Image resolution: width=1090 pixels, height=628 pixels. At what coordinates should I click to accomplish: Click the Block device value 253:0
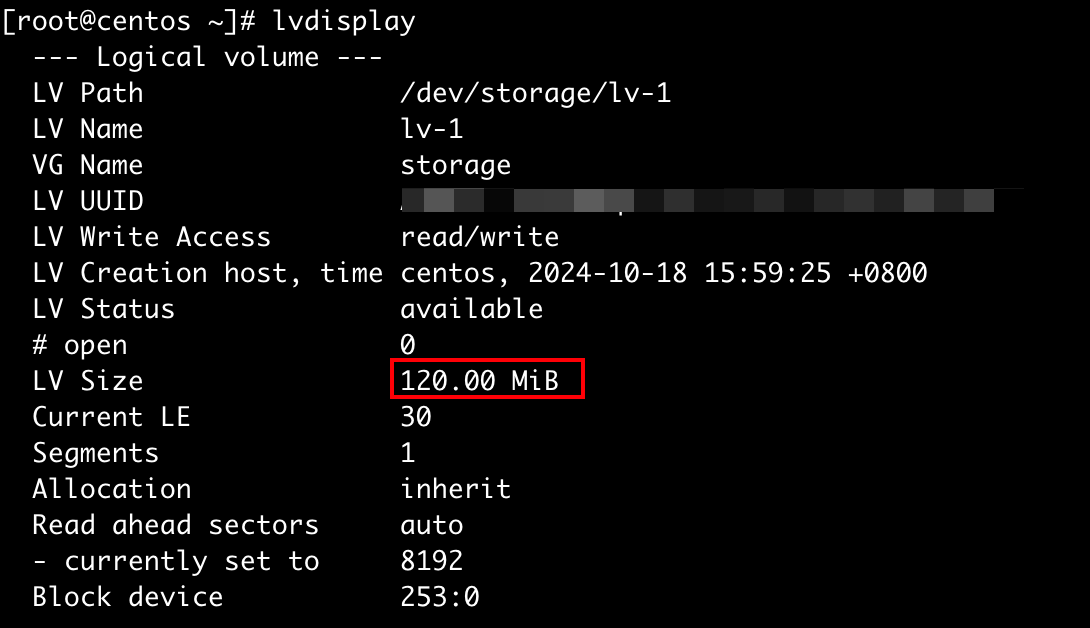point(439,597)
